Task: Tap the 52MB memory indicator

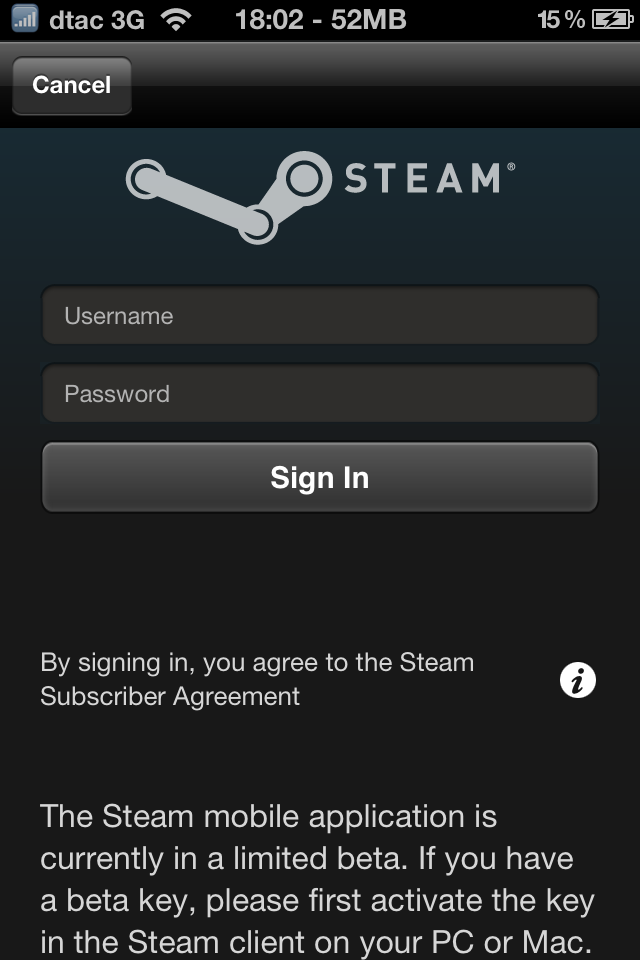Action: (369, 20)
